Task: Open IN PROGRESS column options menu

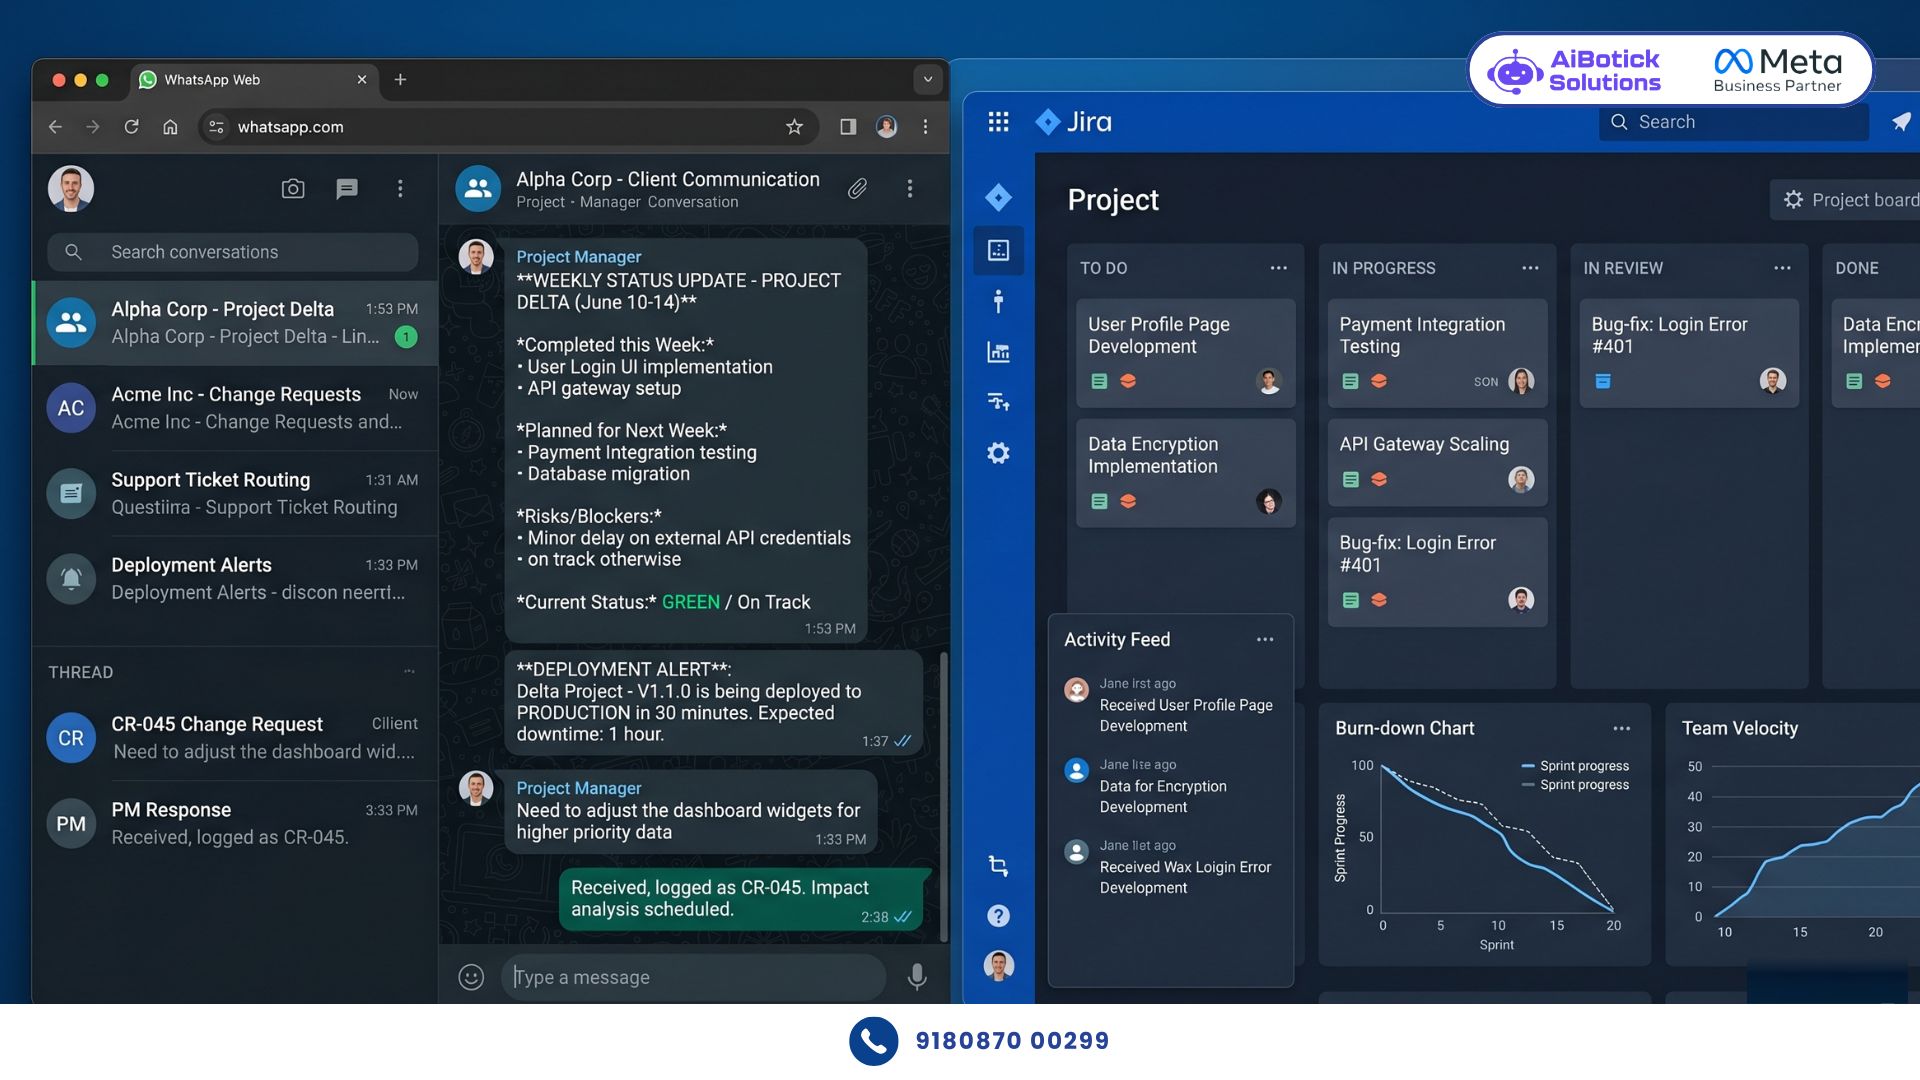Action: click(x=1530, y=268)
